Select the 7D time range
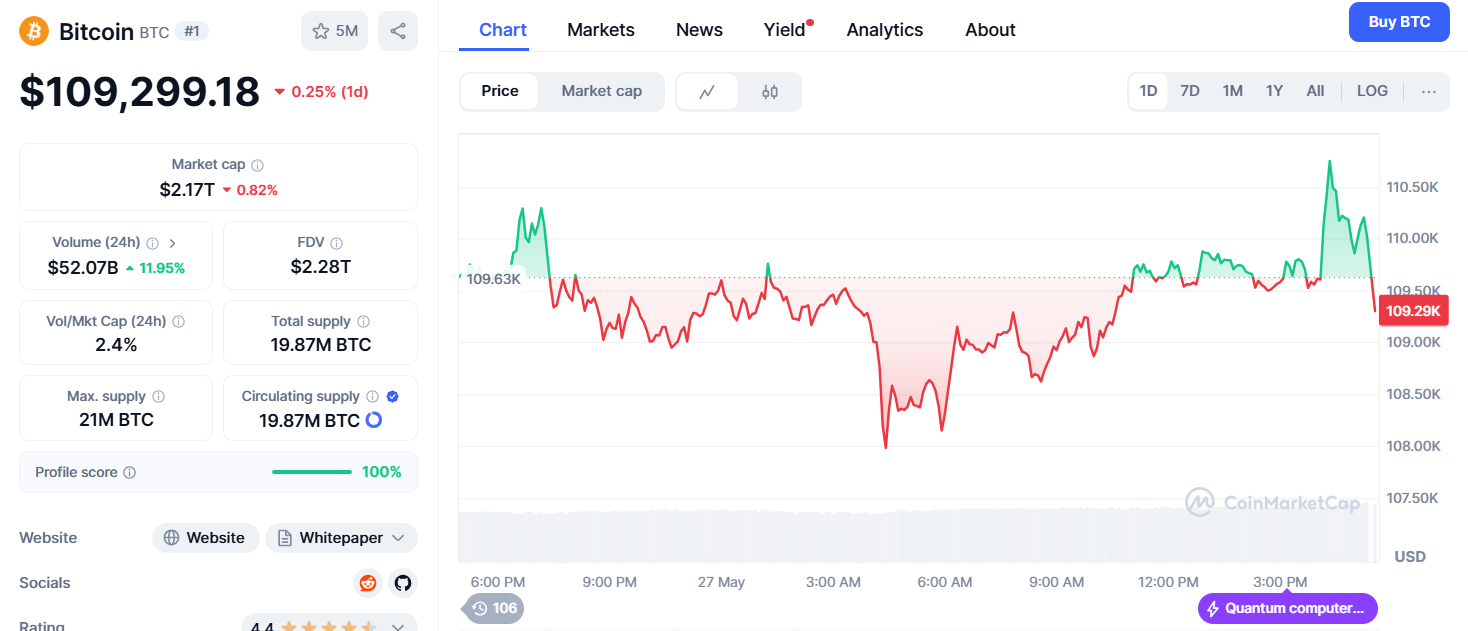Viewport: 1468px width, 631px height. pyautogui.click(x=1190, y=91)
